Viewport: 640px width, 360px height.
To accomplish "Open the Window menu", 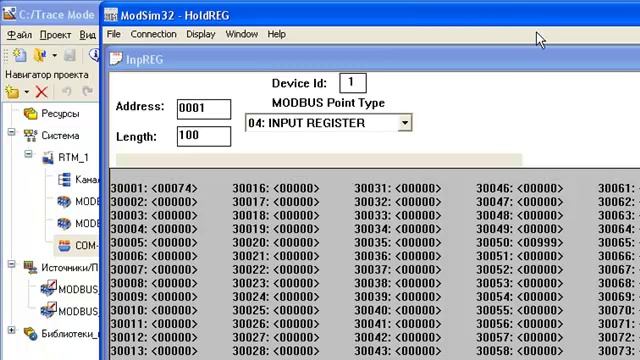I will [x=242, y=34].
